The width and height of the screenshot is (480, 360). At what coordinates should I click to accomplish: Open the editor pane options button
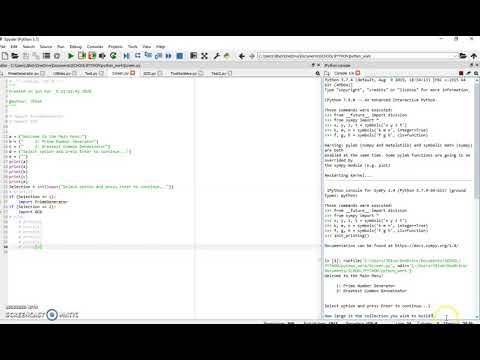(x=317, y=73)
